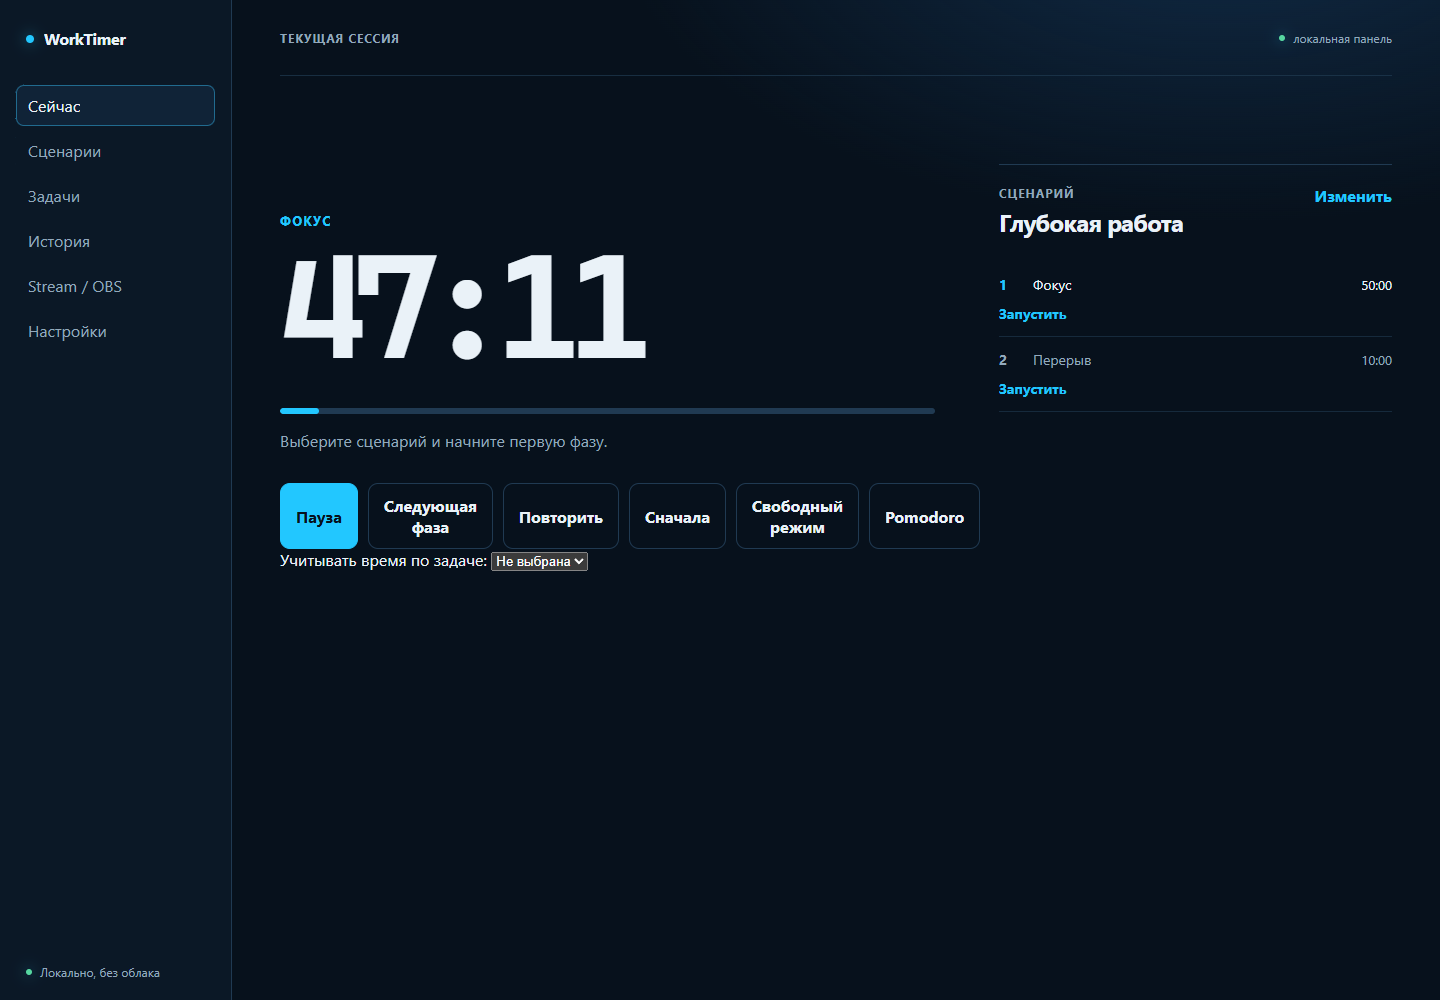Open Настройки in the sidebar
Screen dimensions: 1440x1000
[115, 331]
